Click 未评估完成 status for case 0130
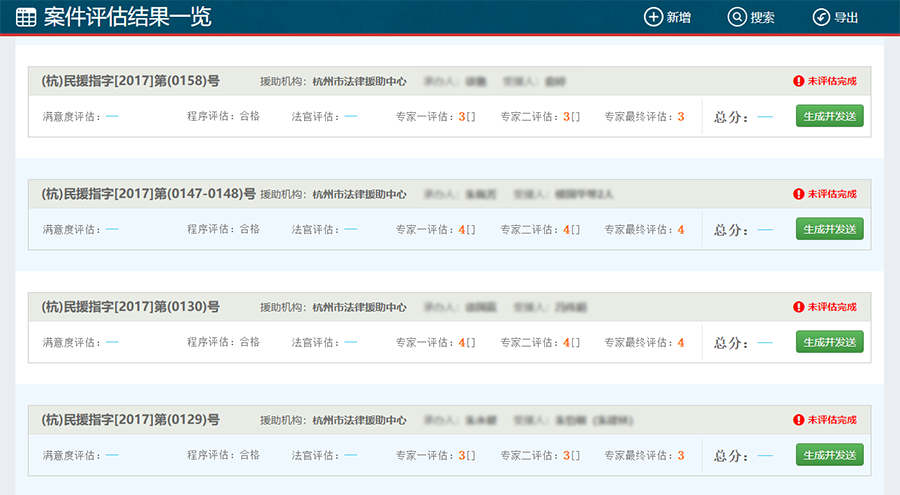Image resolution: width=900 pixels, height=495 pixels. coord(832,307)
